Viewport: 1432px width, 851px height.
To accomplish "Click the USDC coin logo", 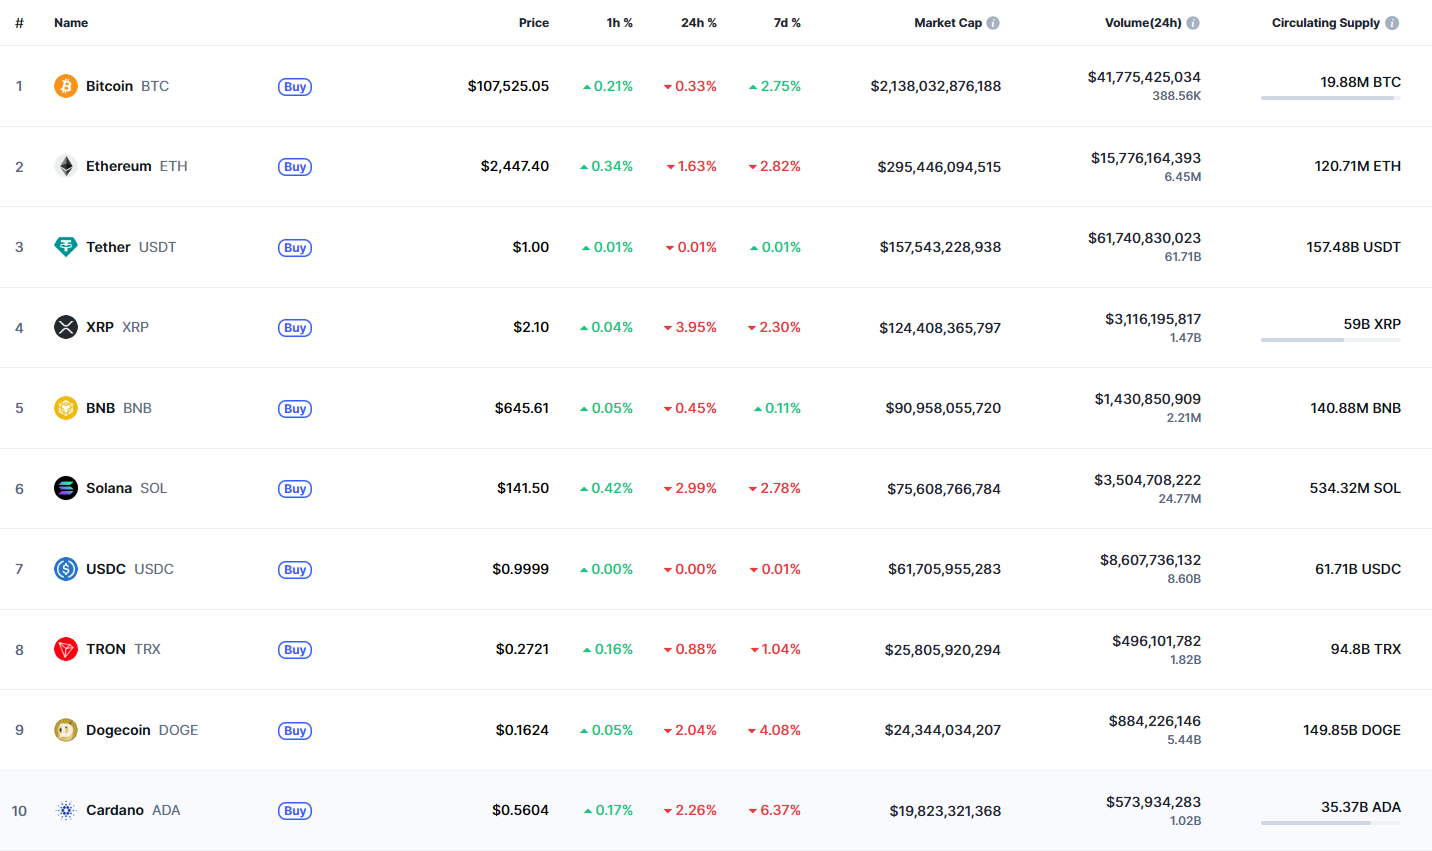I will (x=66, y=569).
